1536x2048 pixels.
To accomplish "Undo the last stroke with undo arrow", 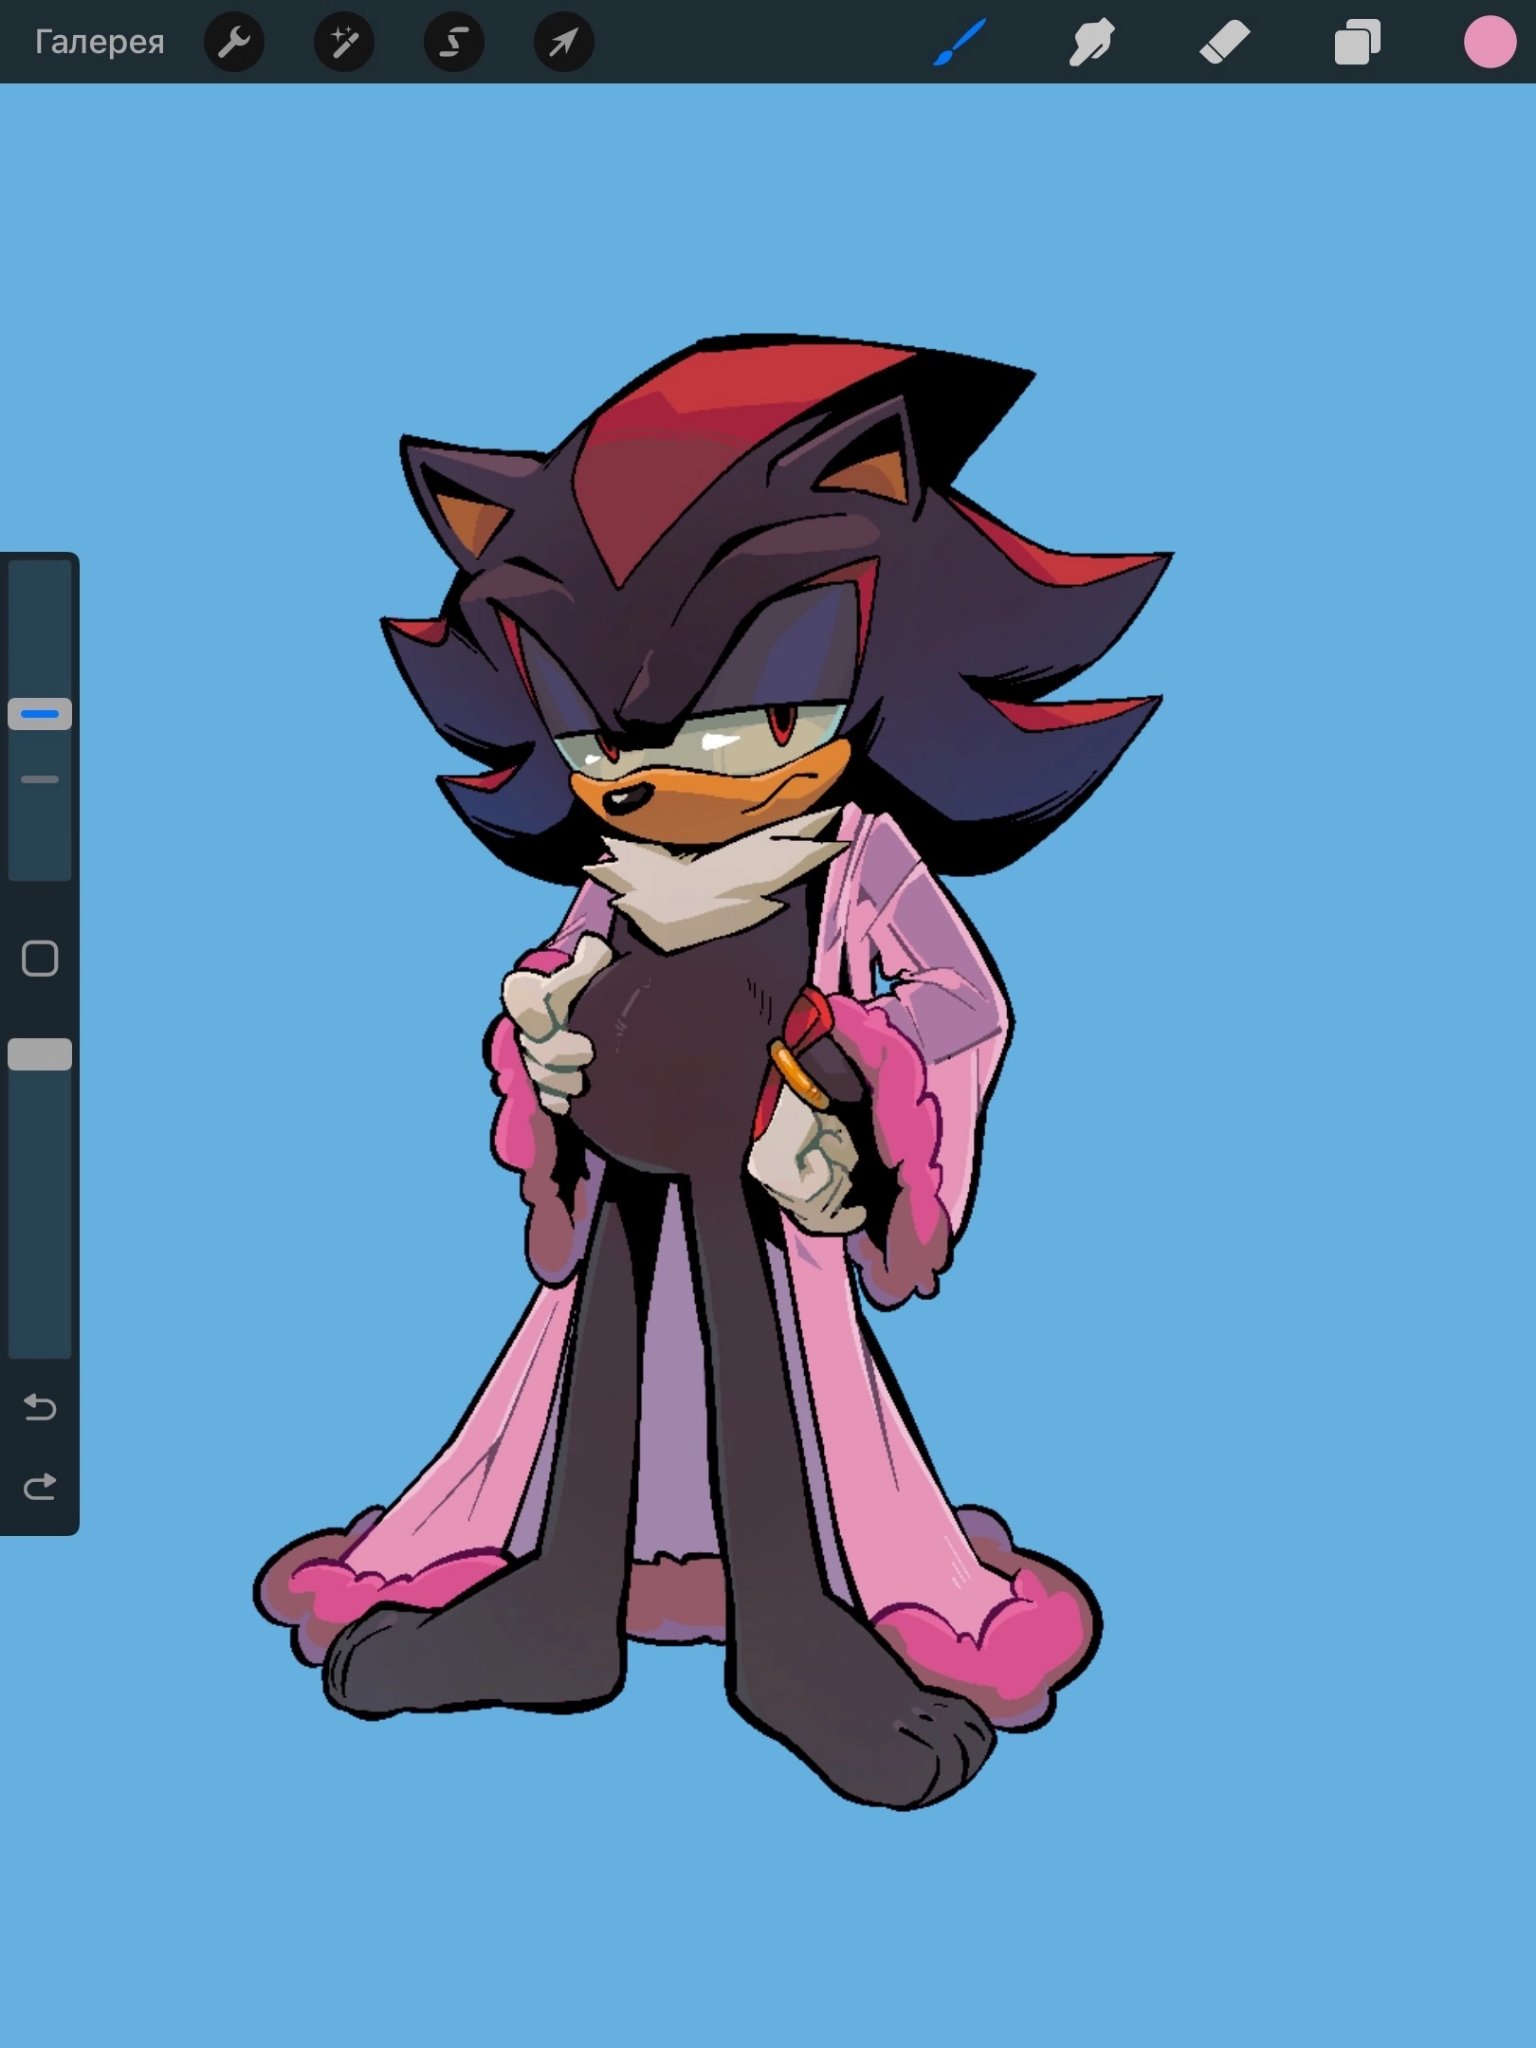I will [40, 1407].
